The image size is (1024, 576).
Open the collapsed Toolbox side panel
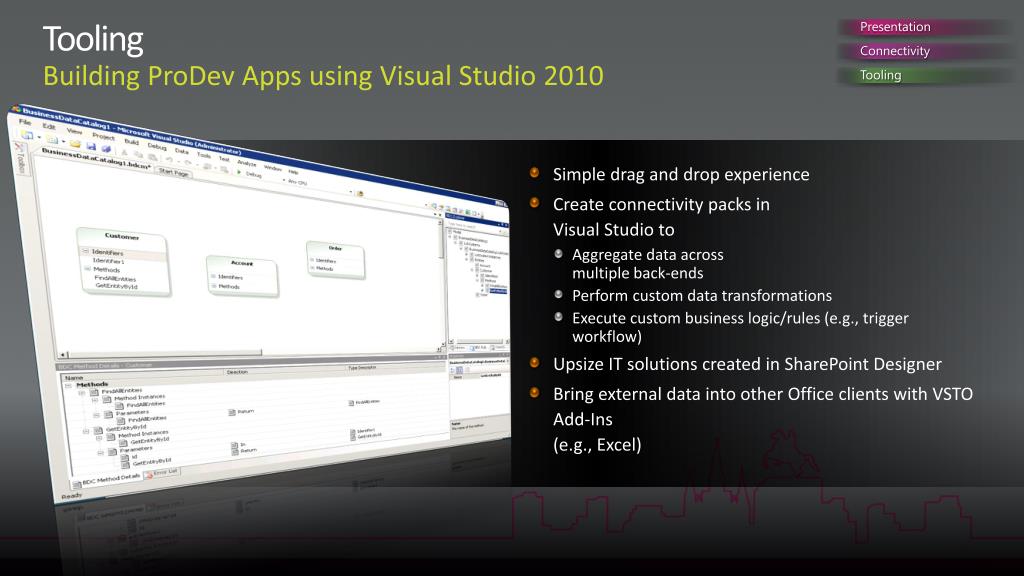pyautogui.click(x=20, y=158)
